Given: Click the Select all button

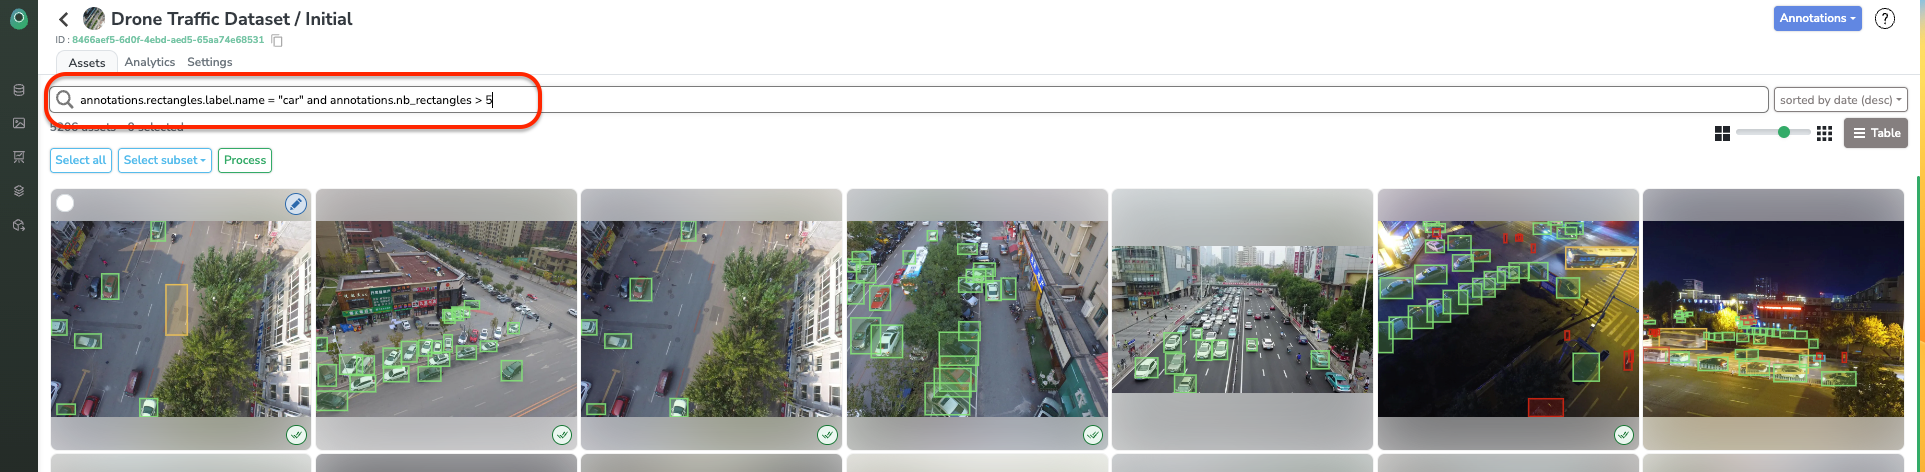Looking at the screenshot, I should pyautogui.click(x=81, y=160).
